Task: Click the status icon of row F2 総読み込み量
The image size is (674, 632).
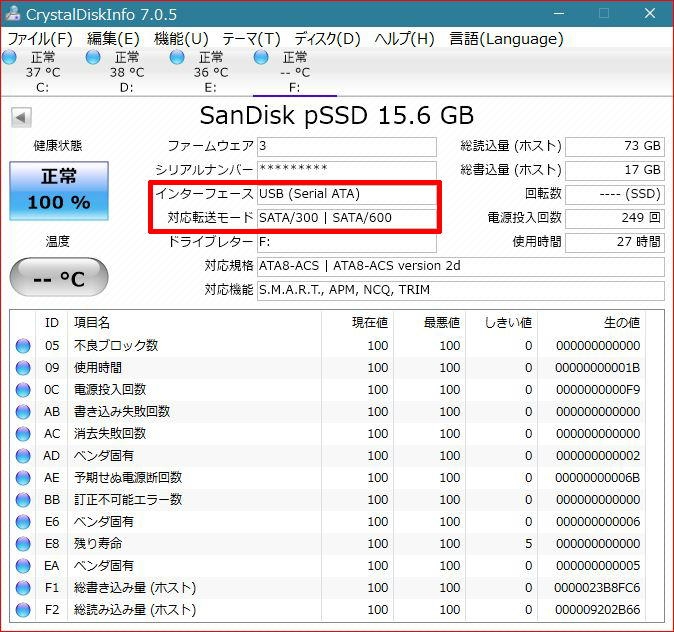Action: tap(23, 610)
